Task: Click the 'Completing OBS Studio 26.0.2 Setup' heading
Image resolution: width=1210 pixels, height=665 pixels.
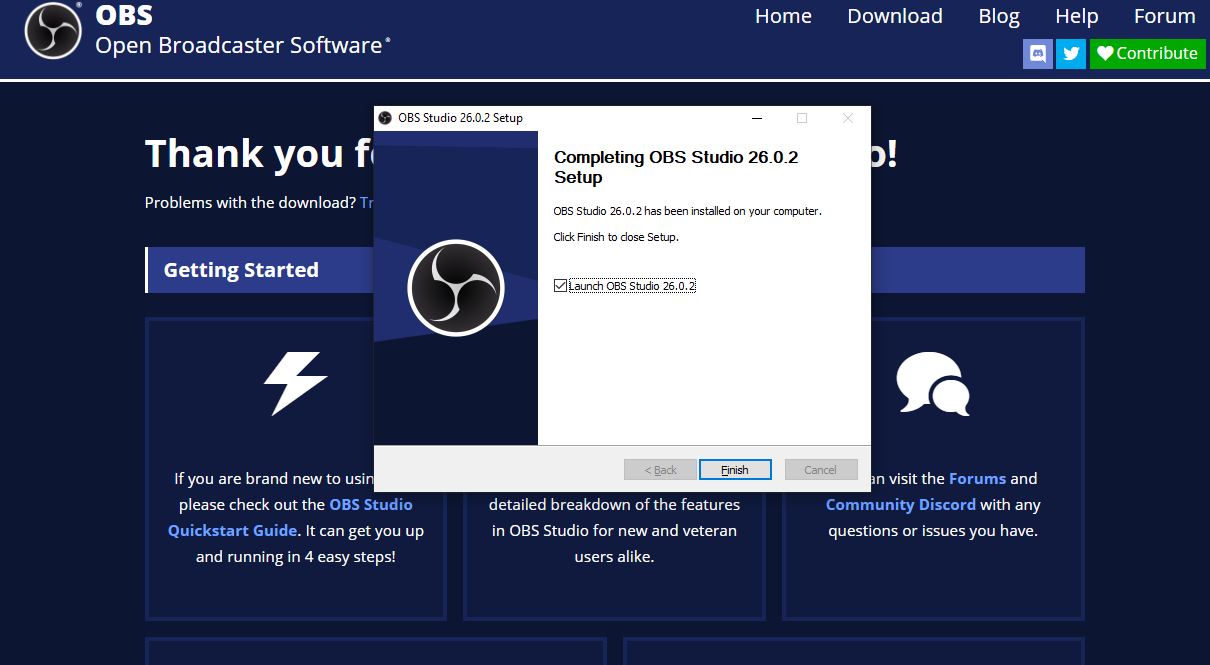Action: 676,167
